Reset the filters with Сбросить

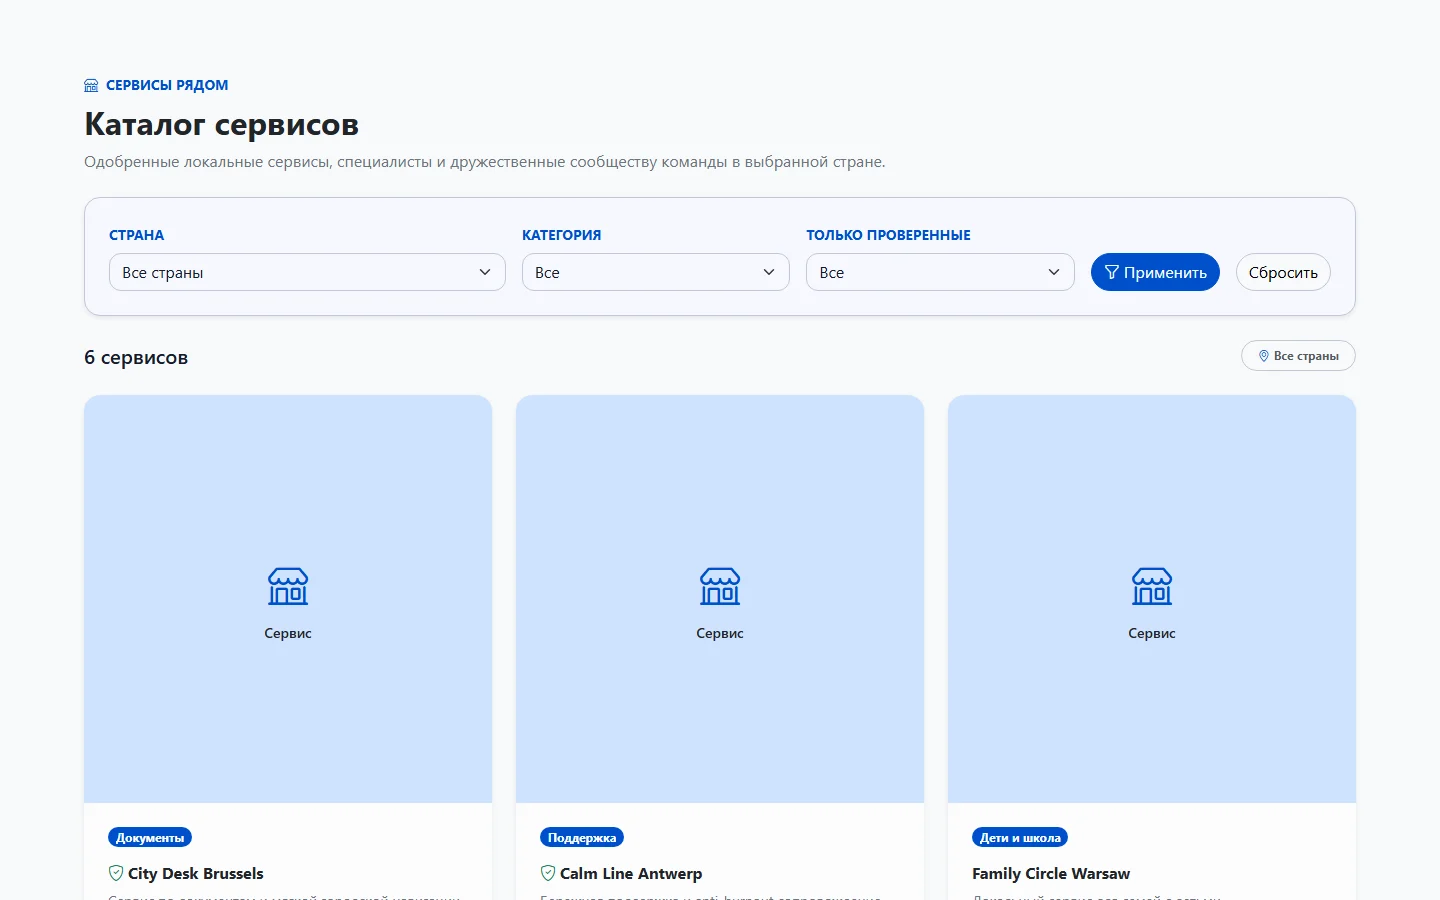point(1283,272)
